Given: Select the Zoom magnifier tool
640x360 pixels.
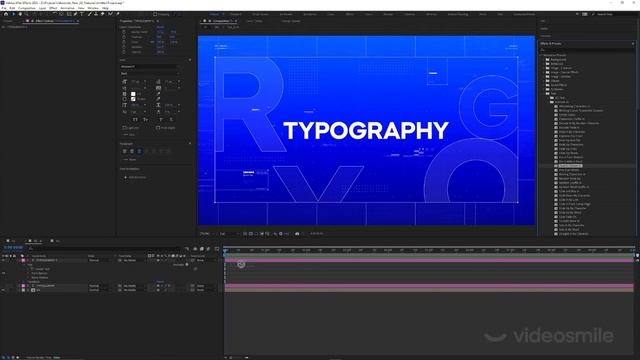Looking at the screenshot, I should pyautogui.click(x=27, y=14).
